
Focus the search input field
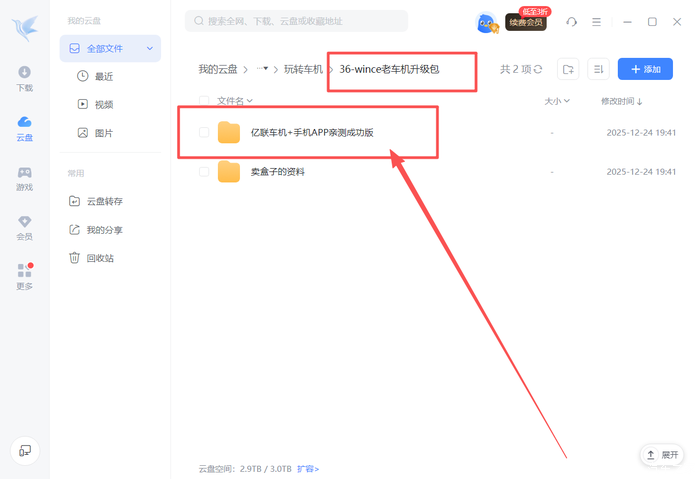(296, 21)
